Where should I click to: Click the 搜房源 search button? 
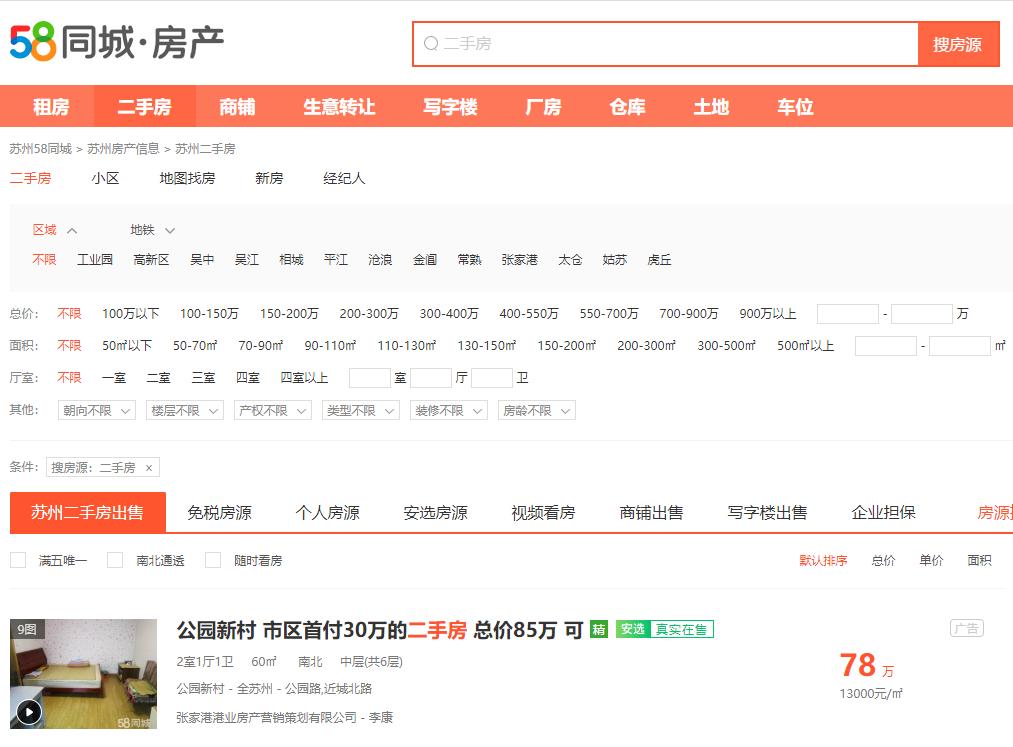[959, 44]
